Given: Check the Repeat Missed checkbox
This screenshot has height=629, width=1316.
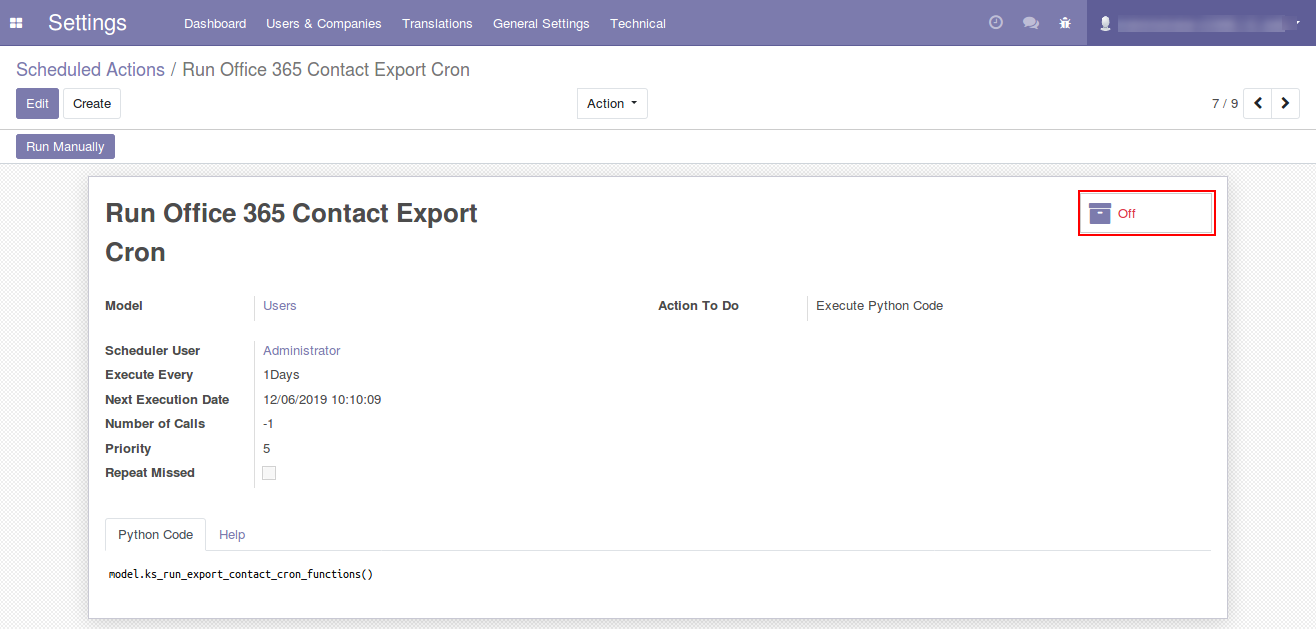Looking at the screenshot, I should pyautogui.click(x=269, y=473).
